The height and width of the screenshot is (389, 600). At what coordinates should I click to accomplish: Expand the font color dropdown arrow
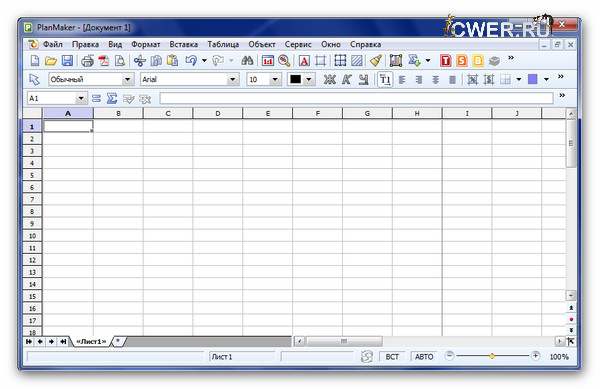point(309,80)
